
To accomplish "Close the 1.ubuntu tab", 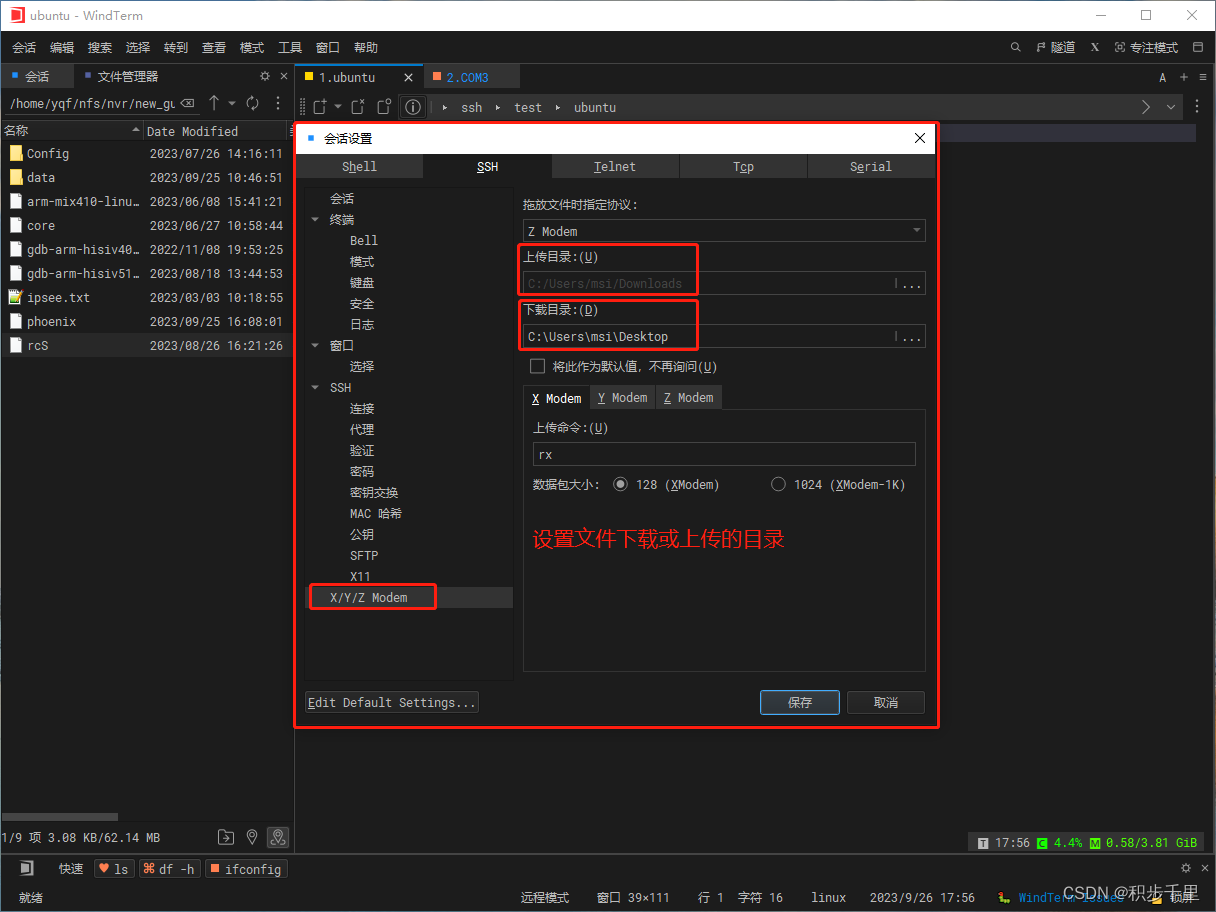I will click(x=408, y=77).
